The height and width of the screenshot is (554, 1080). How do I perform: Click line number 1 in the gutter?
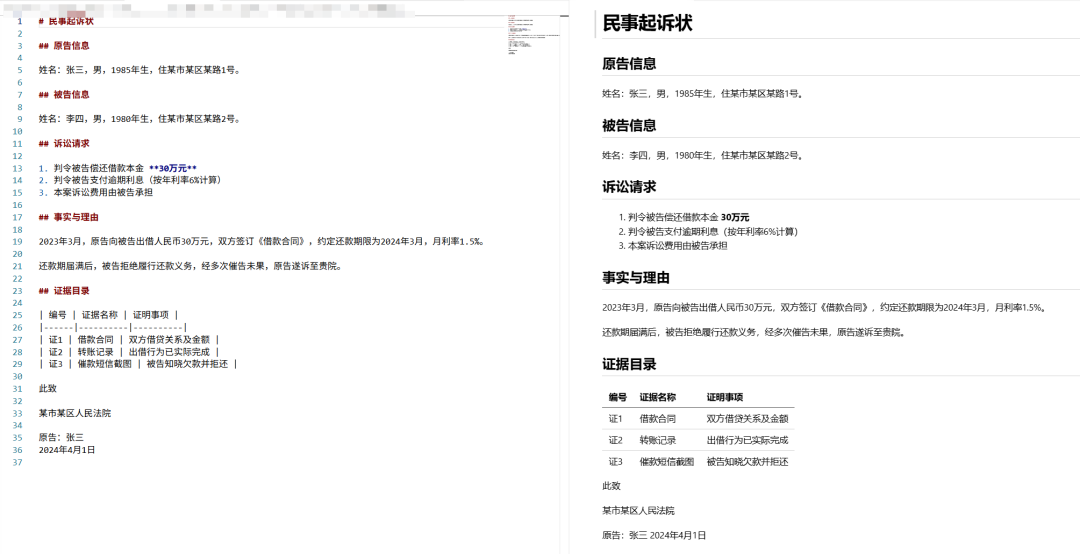click(20, 21)
